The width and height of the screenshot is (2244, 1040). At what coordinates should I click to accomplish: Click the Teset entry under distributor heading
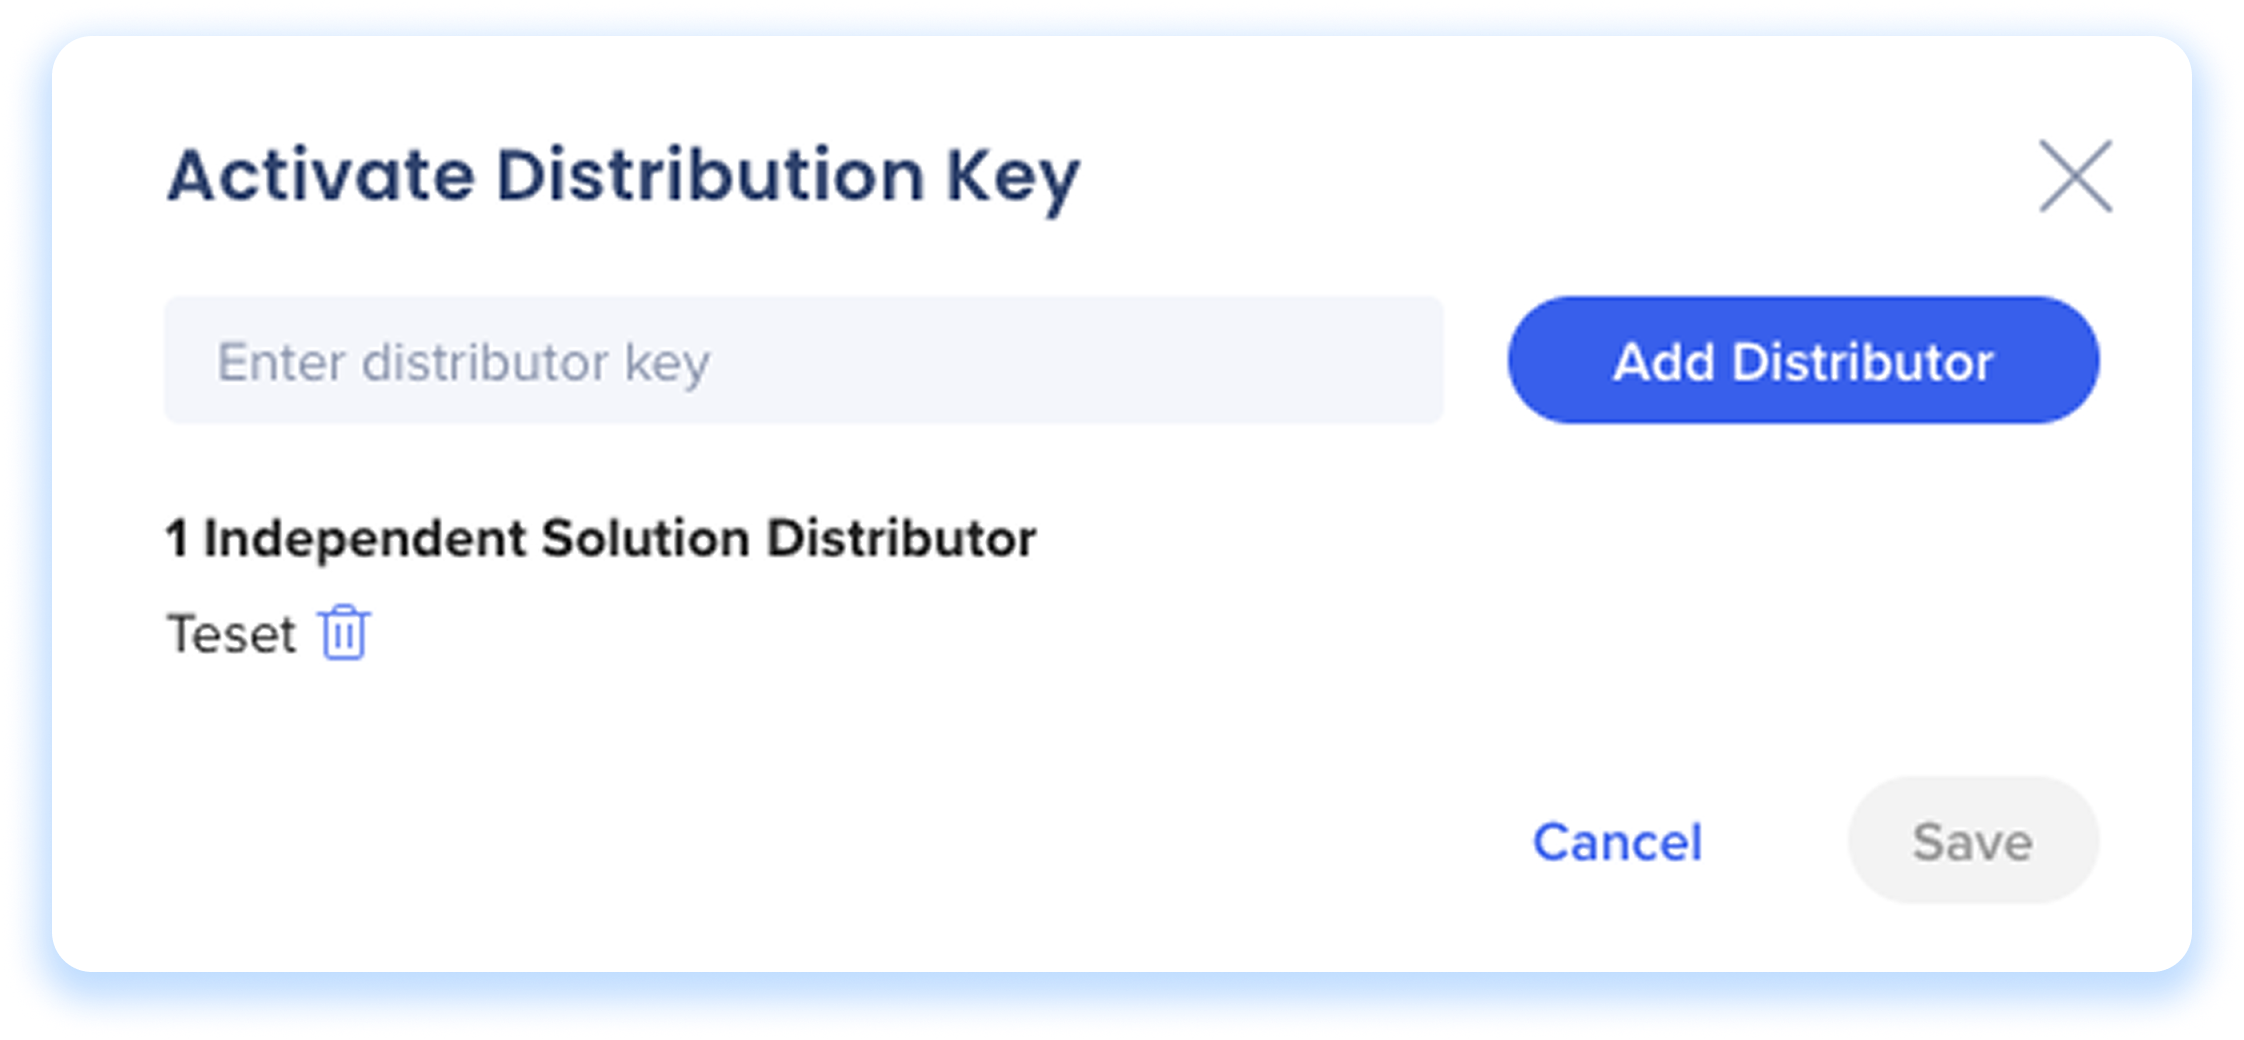coord(231,634)
